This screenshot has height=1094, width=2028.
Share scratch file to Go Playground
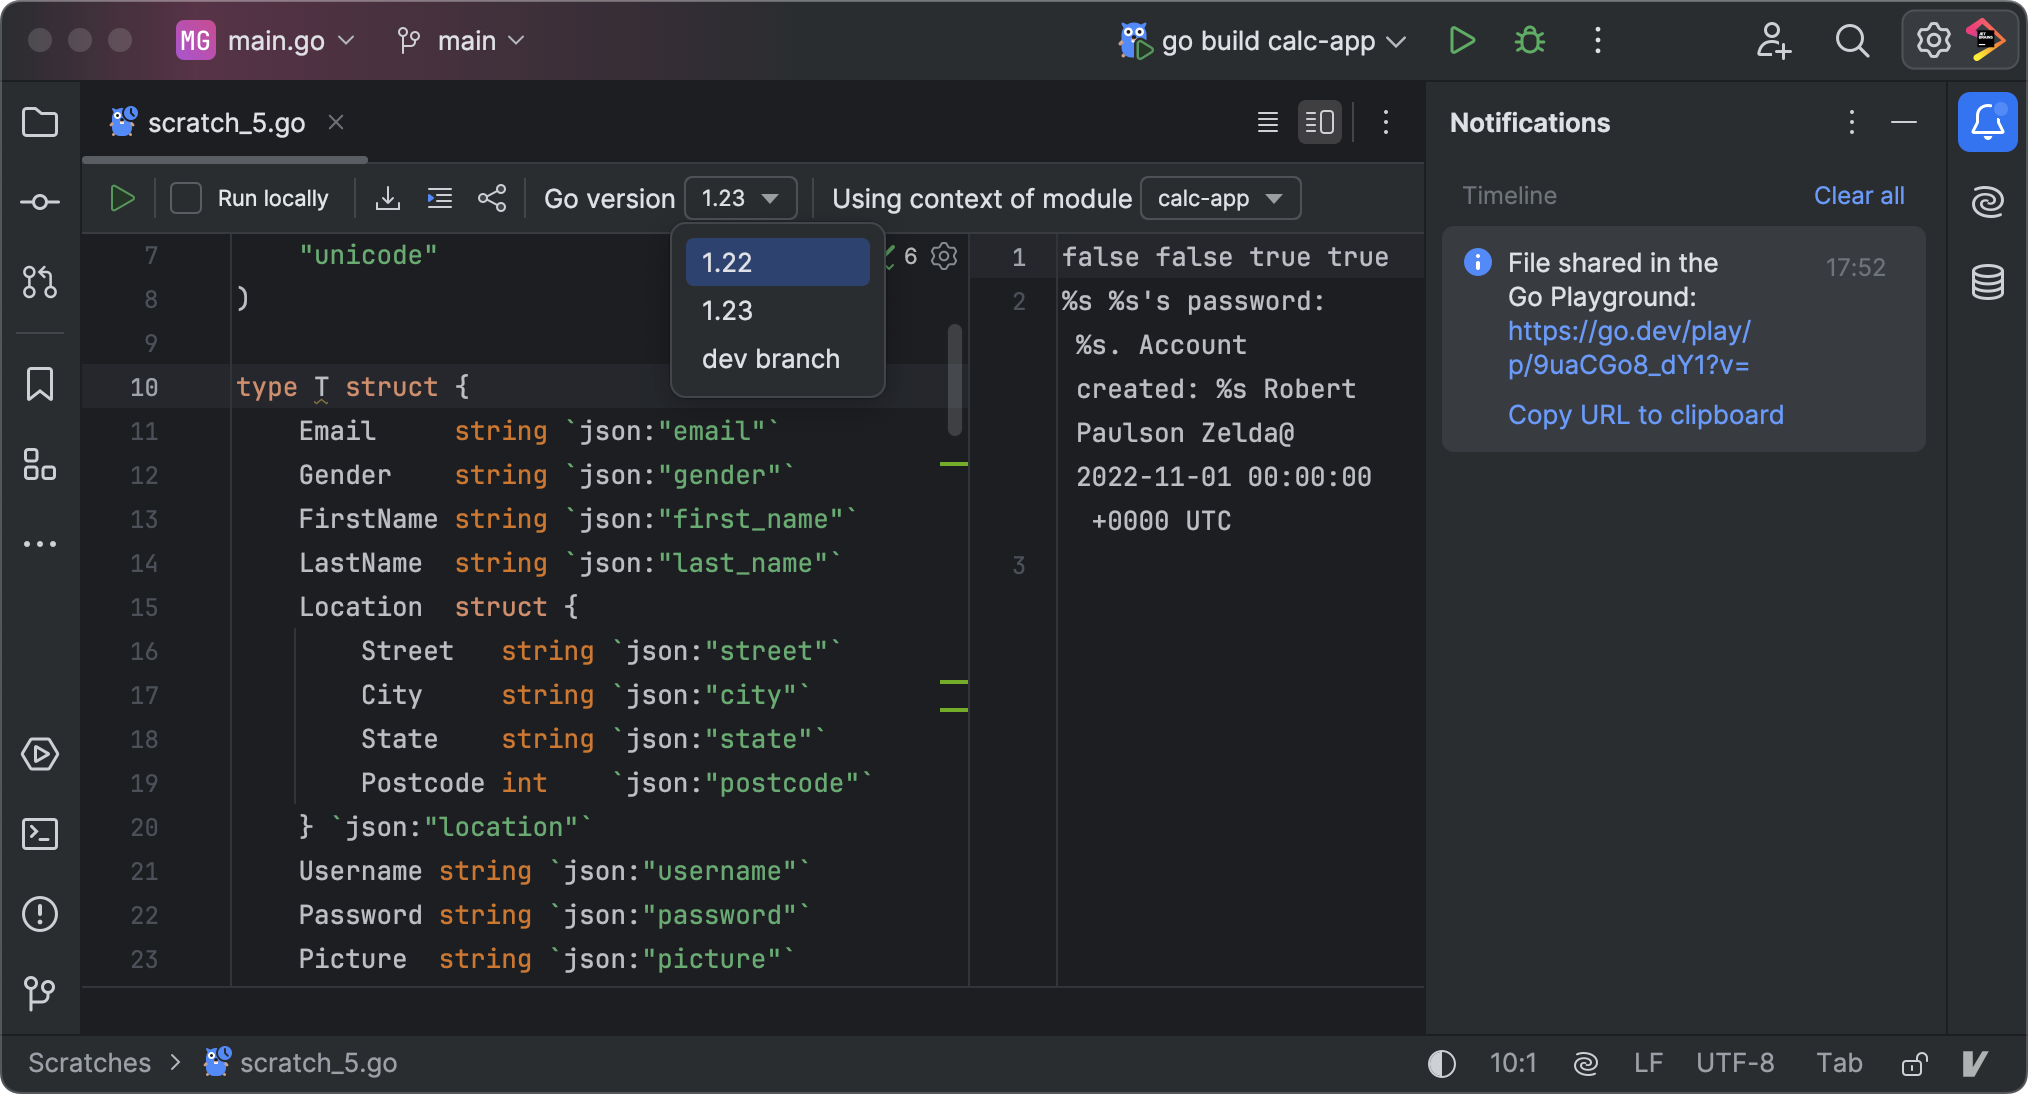tap(492, 198)
